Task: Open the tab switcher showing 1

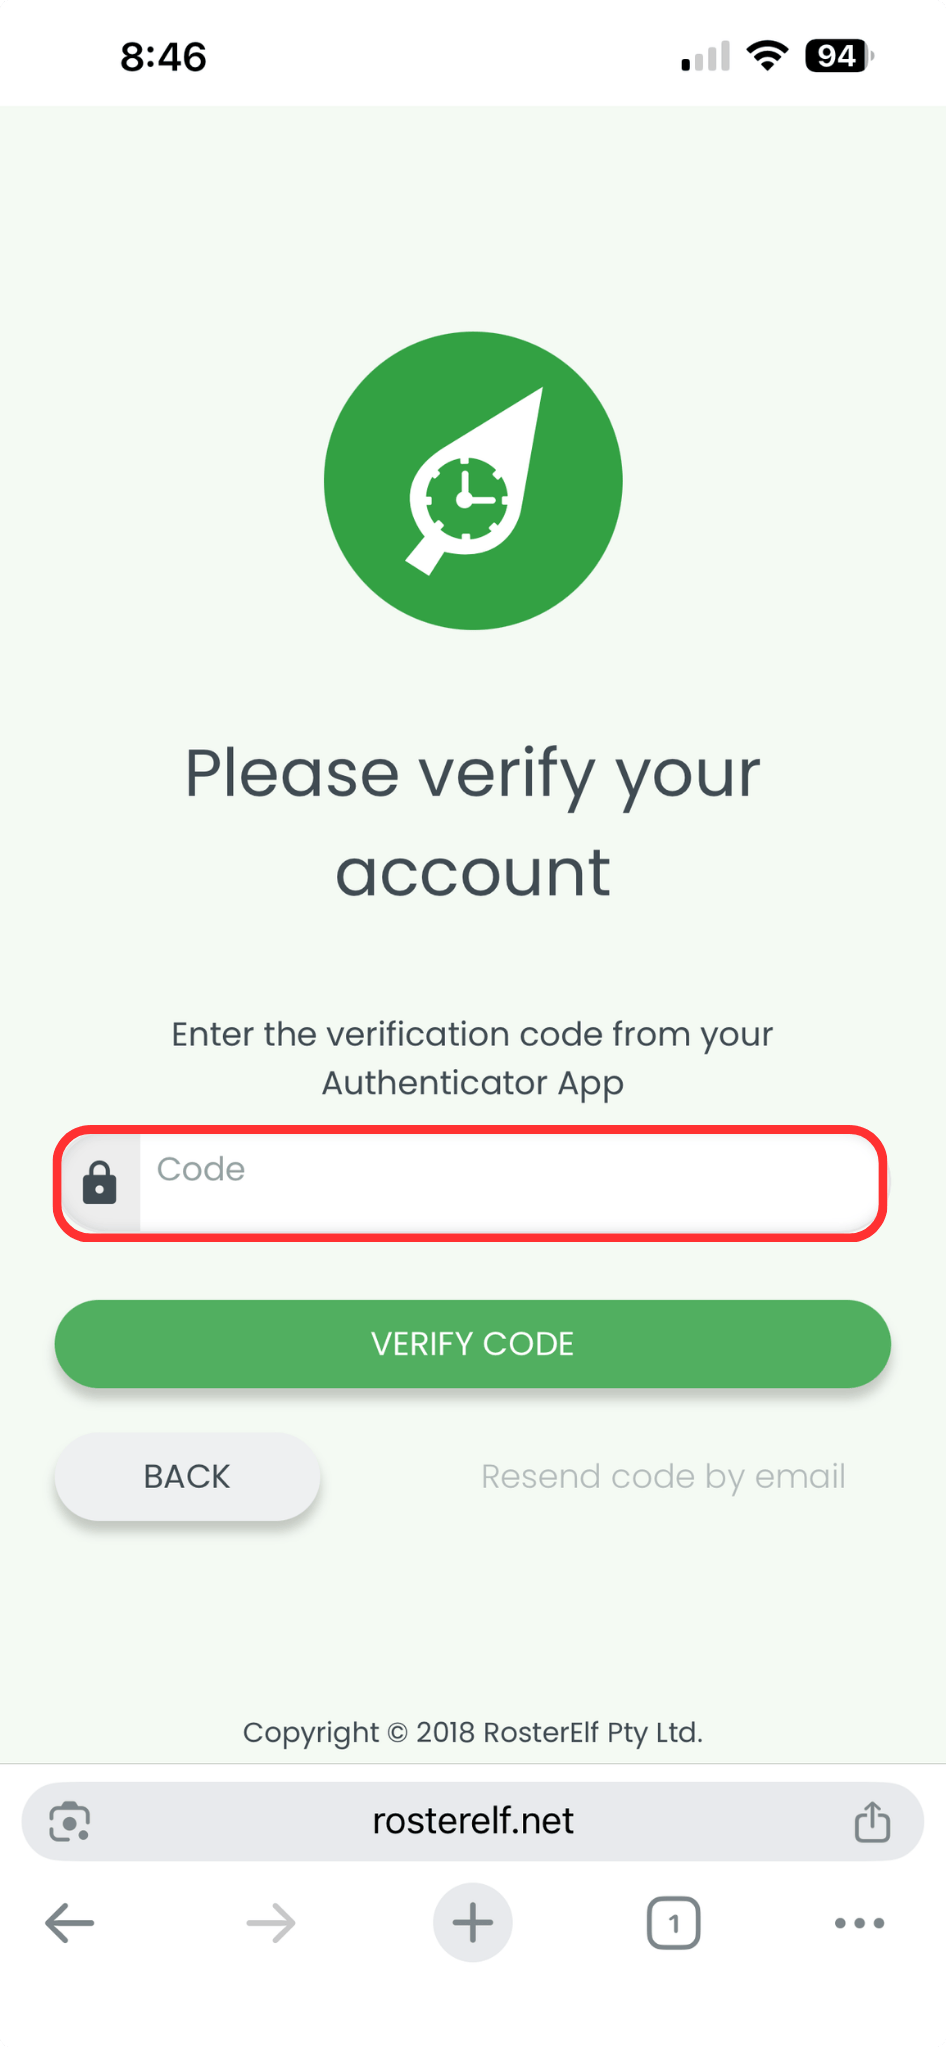Action: (674, 1923)
